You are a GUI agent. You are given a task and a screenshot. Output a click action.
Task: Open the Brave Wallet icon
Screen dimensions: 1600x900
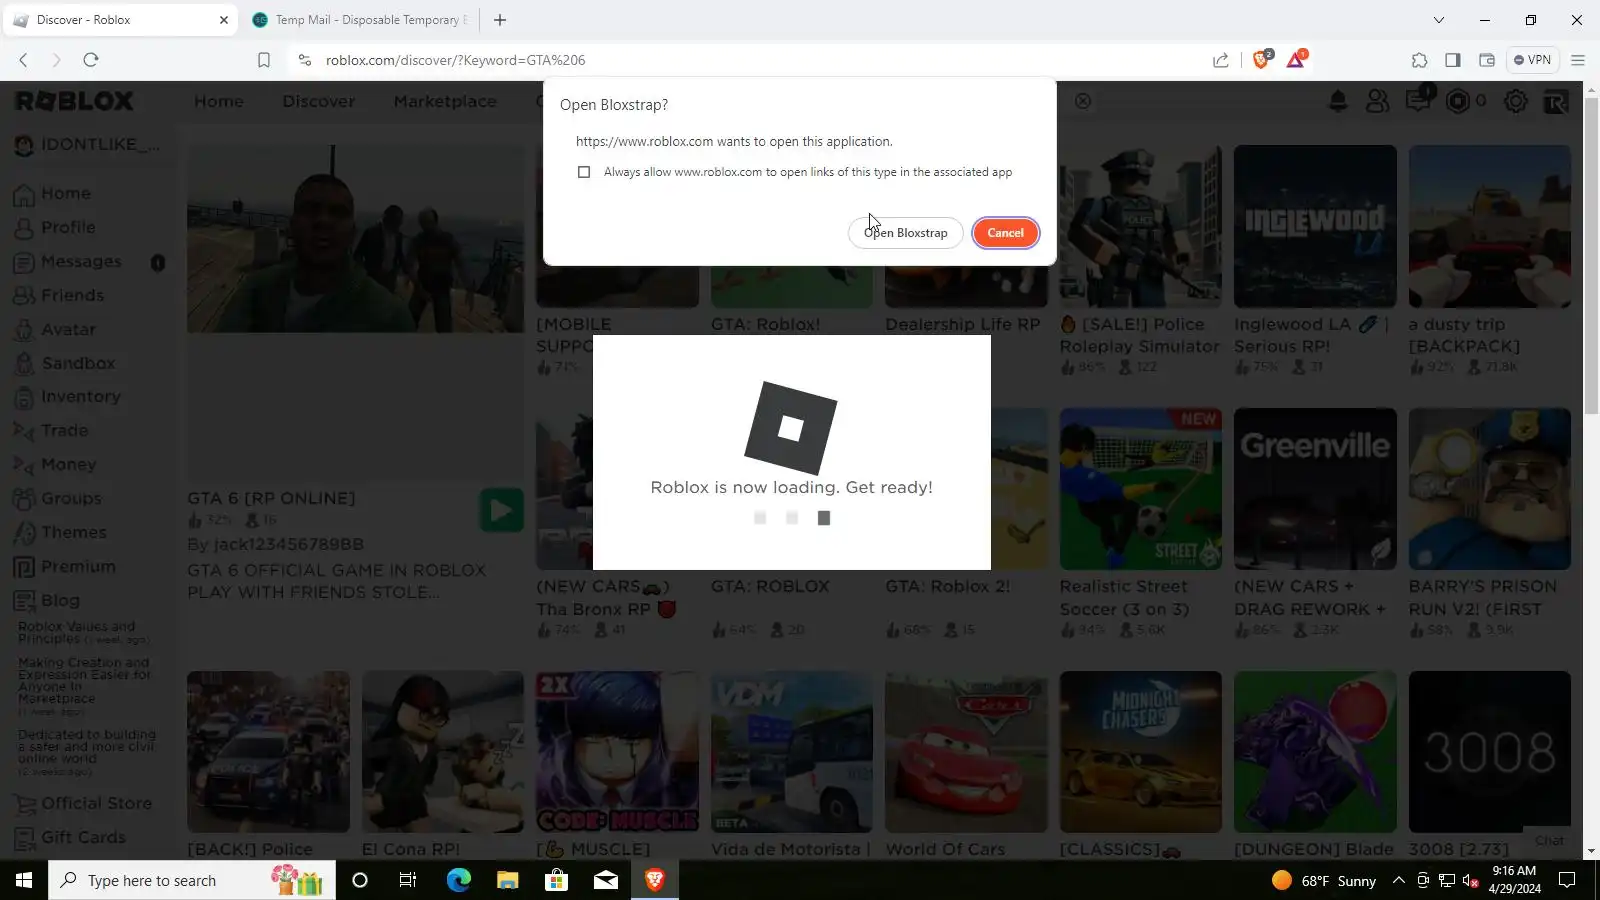[x=1487, y=60]
